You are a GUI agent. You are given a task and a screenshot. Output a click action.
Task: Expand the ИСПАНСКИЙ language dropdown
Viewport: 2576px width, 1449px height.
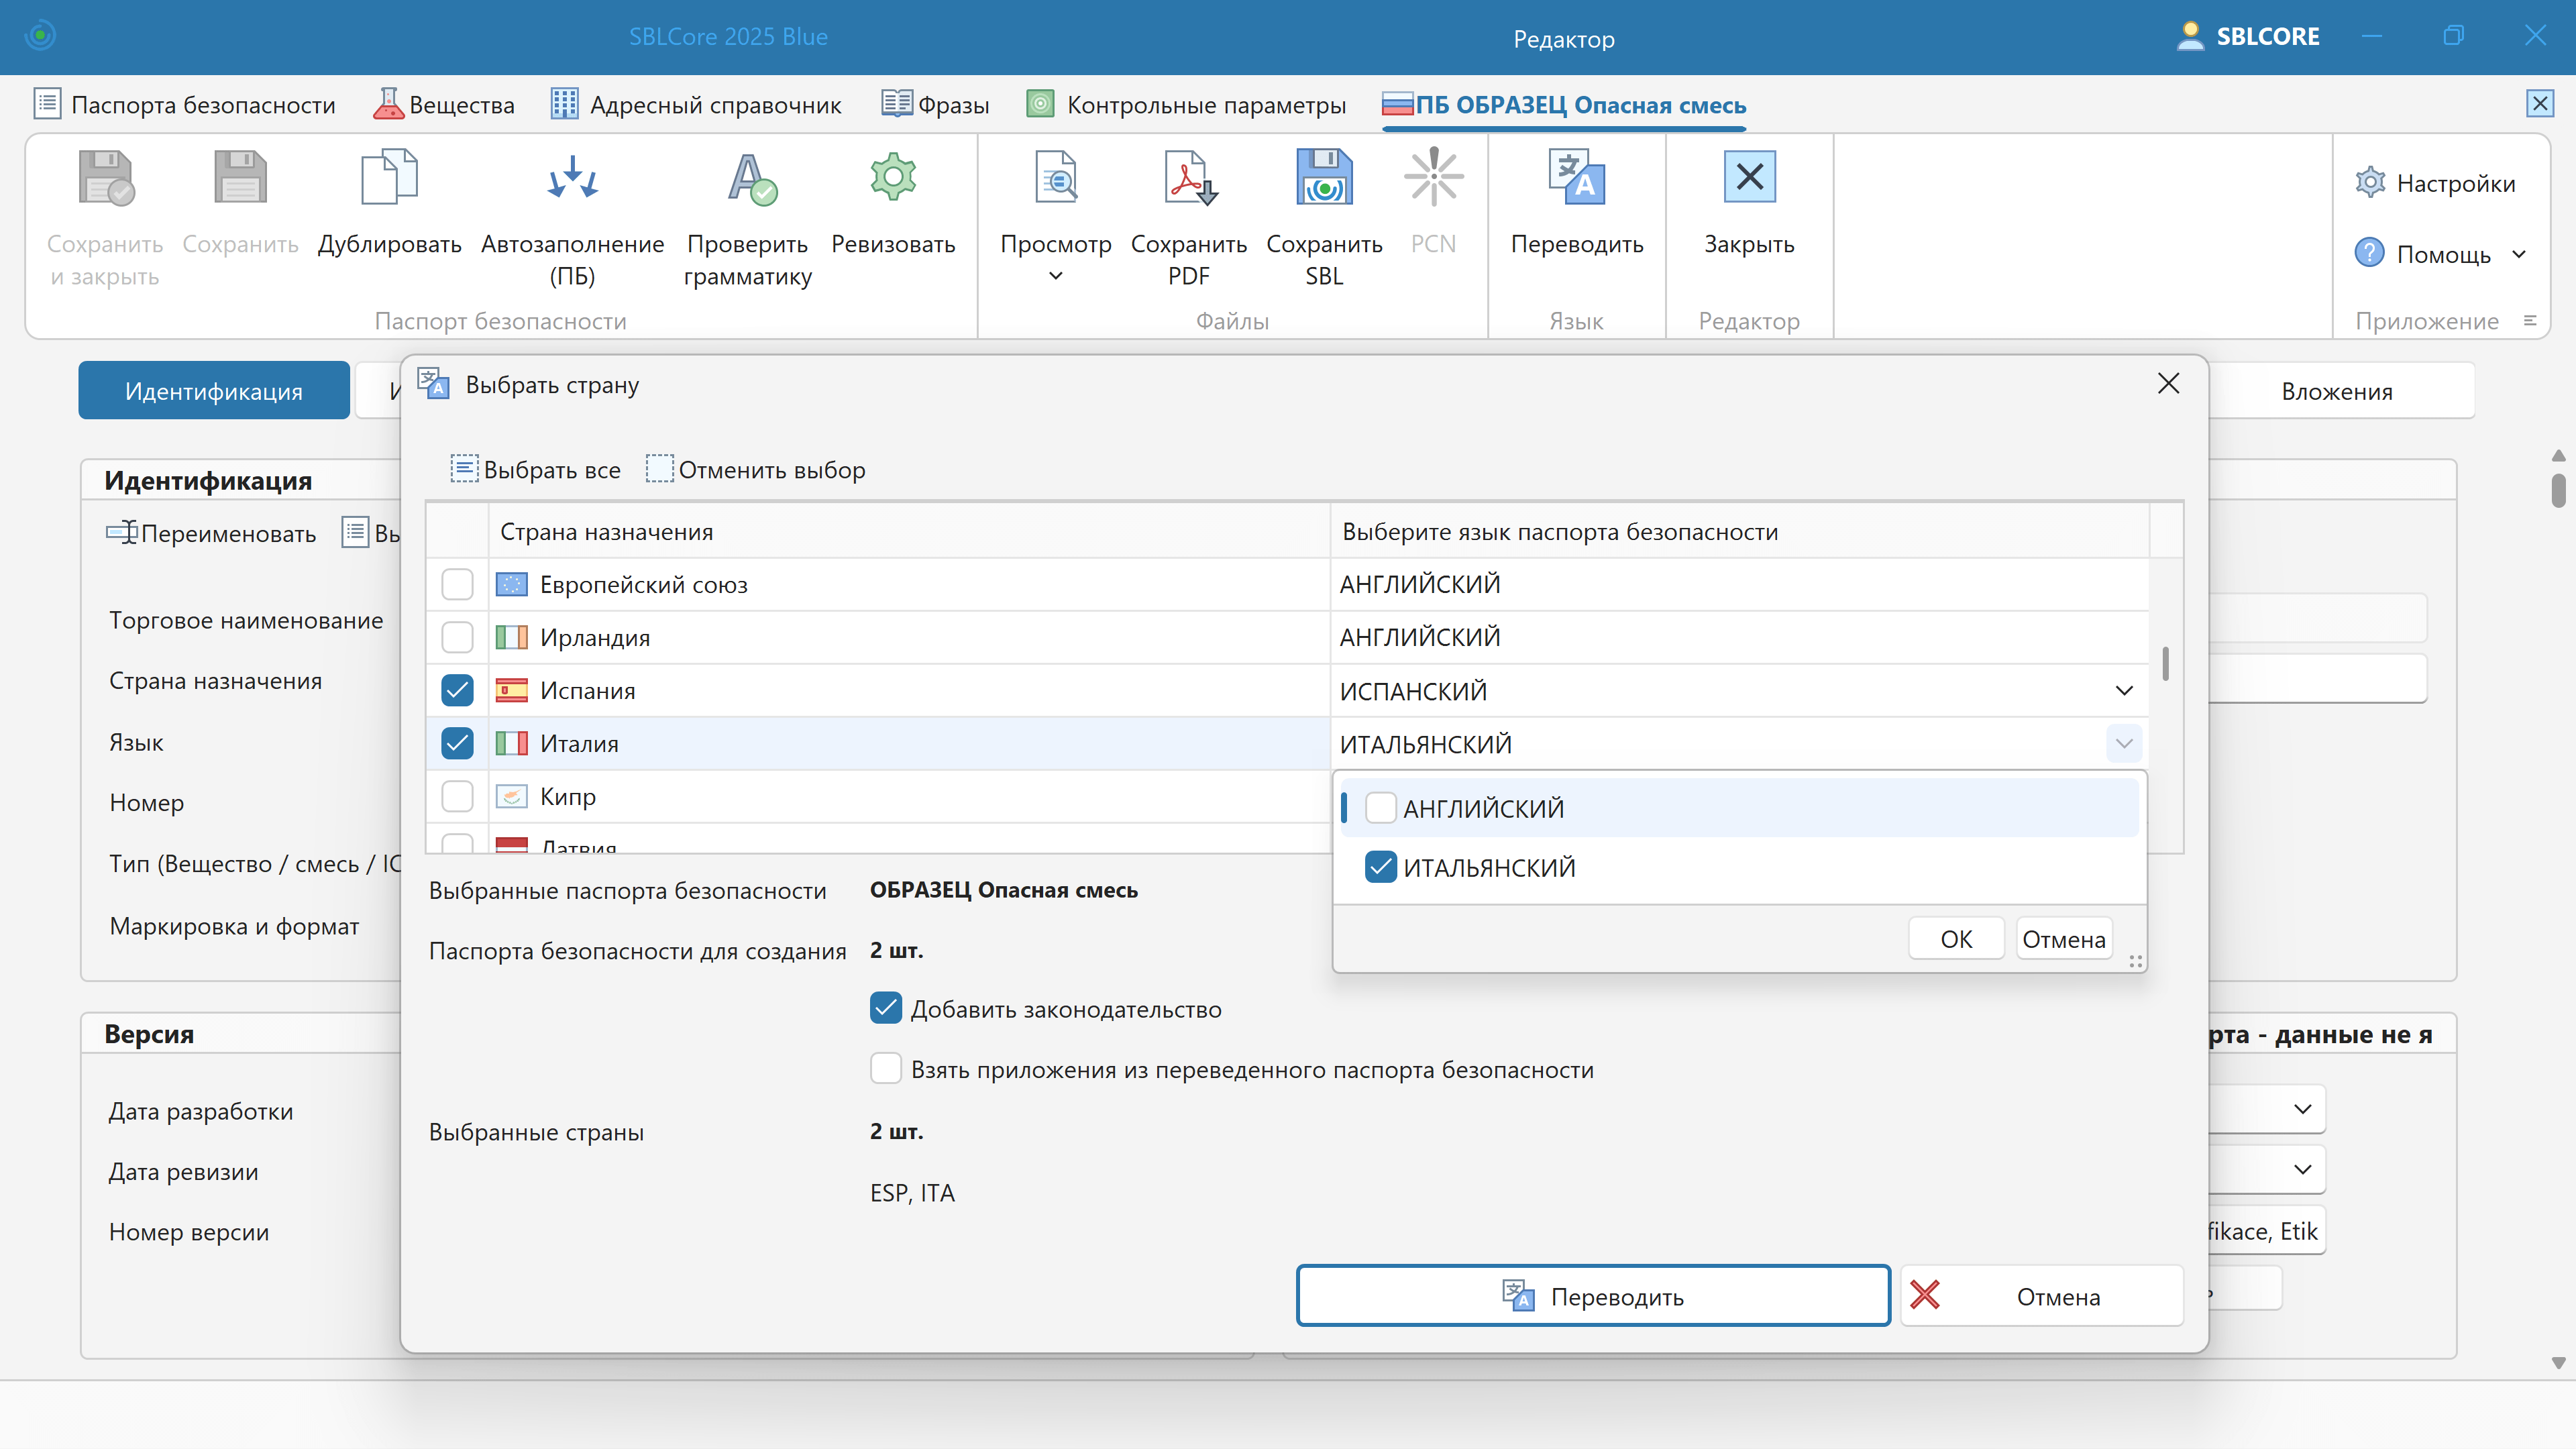2124,691
